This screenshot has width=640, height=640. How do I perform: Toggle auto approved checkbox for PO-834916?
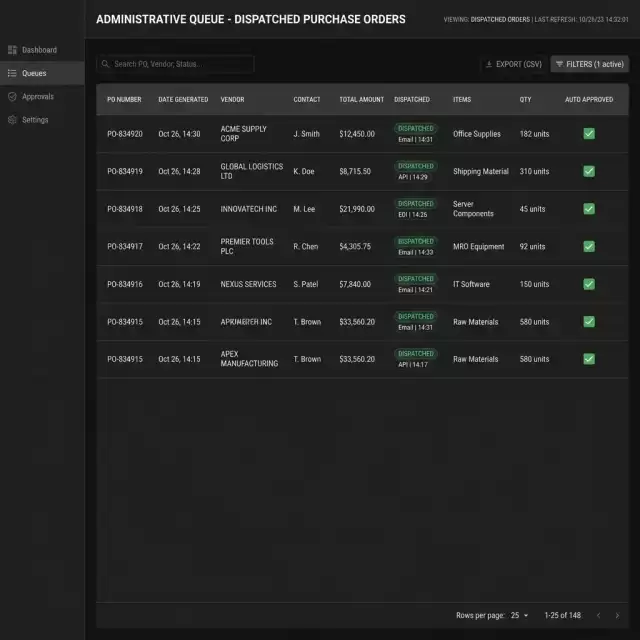pos(589,284)
